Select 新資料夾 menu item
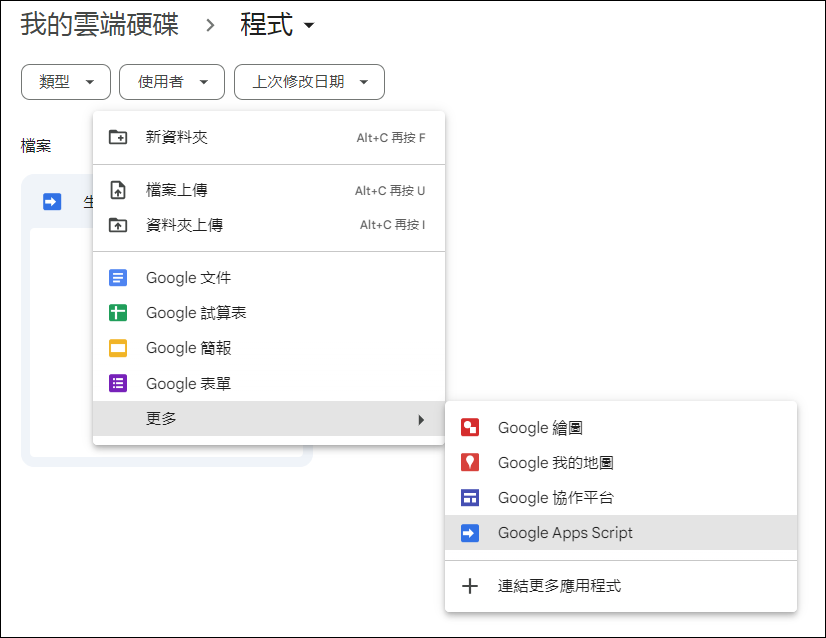This screenshot has height=638, width=826. click(269, 138)
